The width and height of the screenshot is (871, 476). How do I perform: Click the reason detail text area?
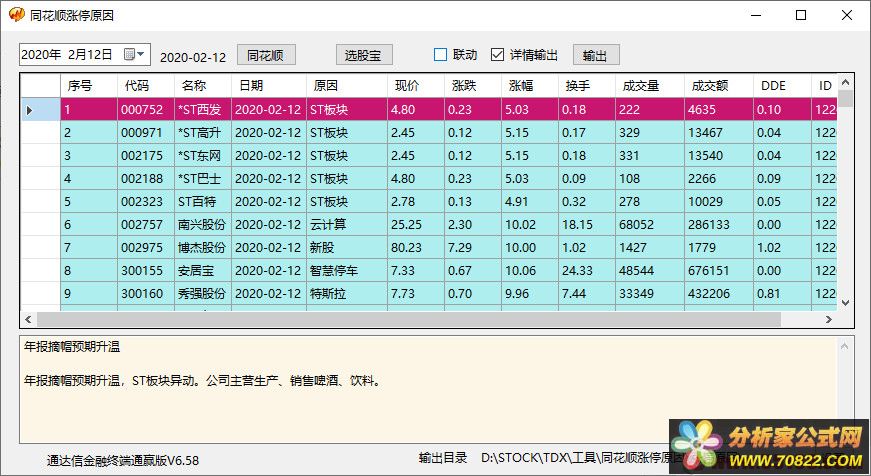click(428, 389)
